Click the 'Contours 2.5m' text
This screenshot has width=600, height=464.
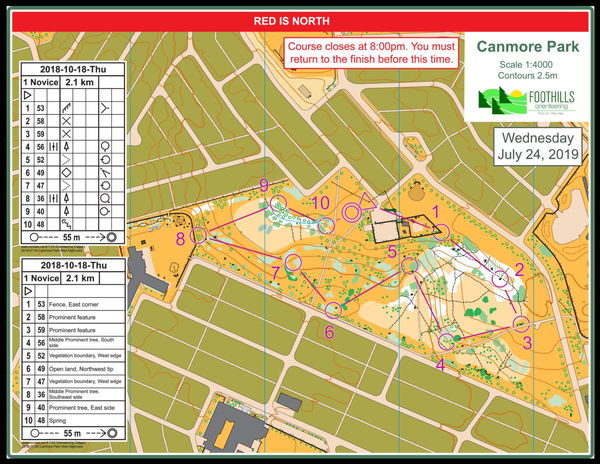(x=527, y=76)
